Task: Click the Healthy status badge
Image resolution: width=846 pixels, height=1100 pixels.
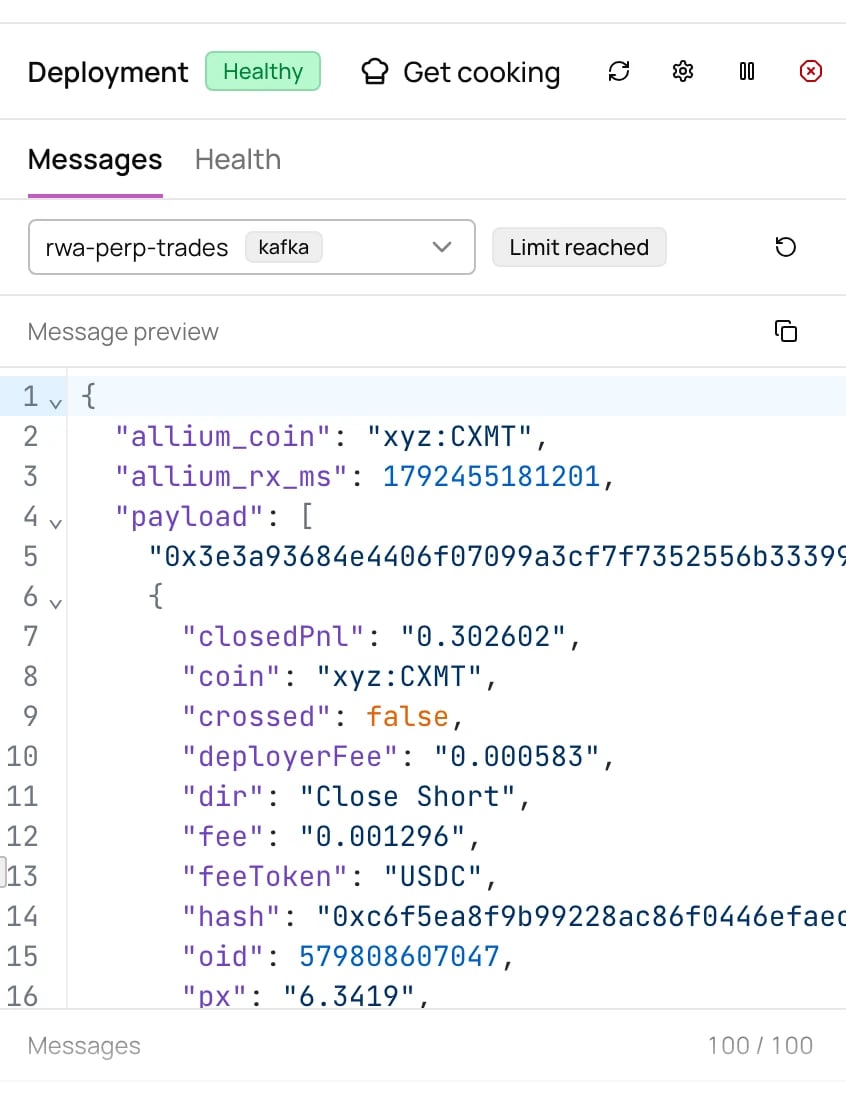Action: [263, 71]
